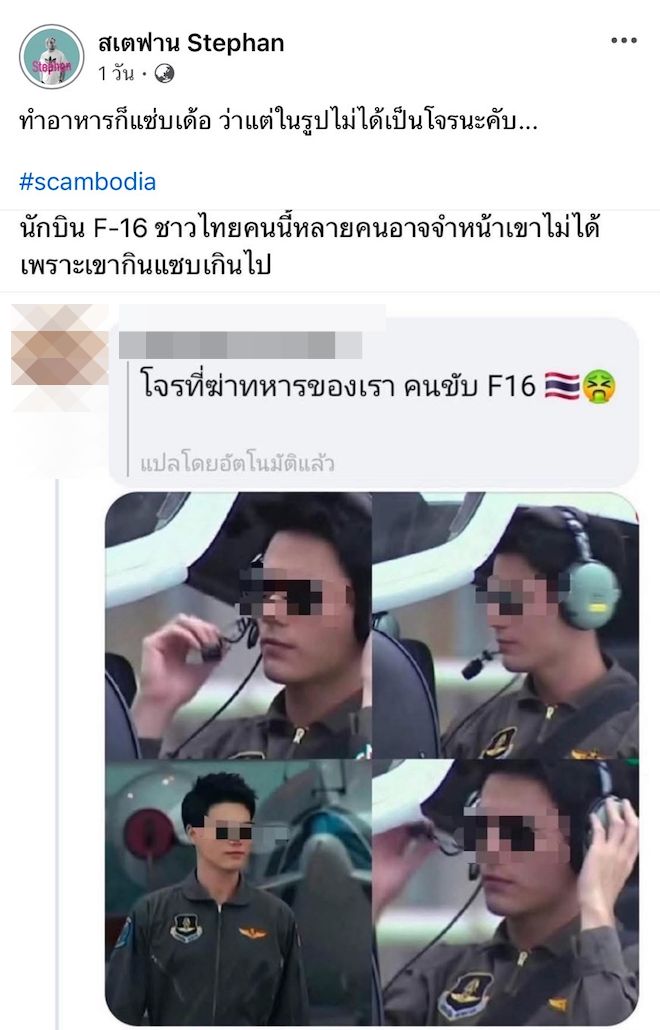Viewport: 660px width, 1030px height.
Task: Open the สเตฟาน Stephan page name
Action: (x=191, y=43)
